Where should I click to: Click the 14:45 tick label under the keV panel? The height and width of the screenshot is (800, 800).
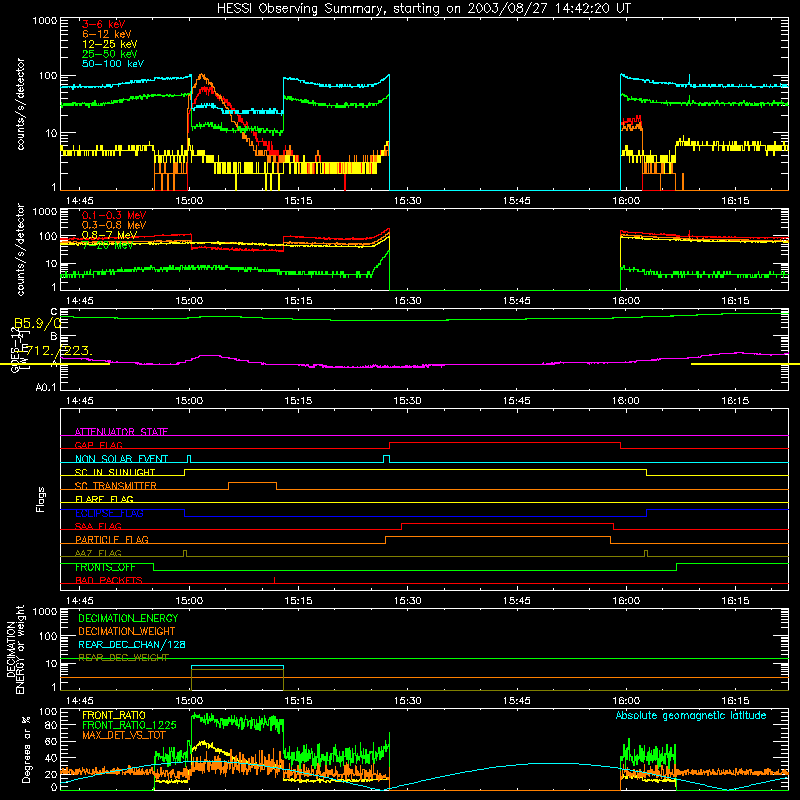click(80, 201)
